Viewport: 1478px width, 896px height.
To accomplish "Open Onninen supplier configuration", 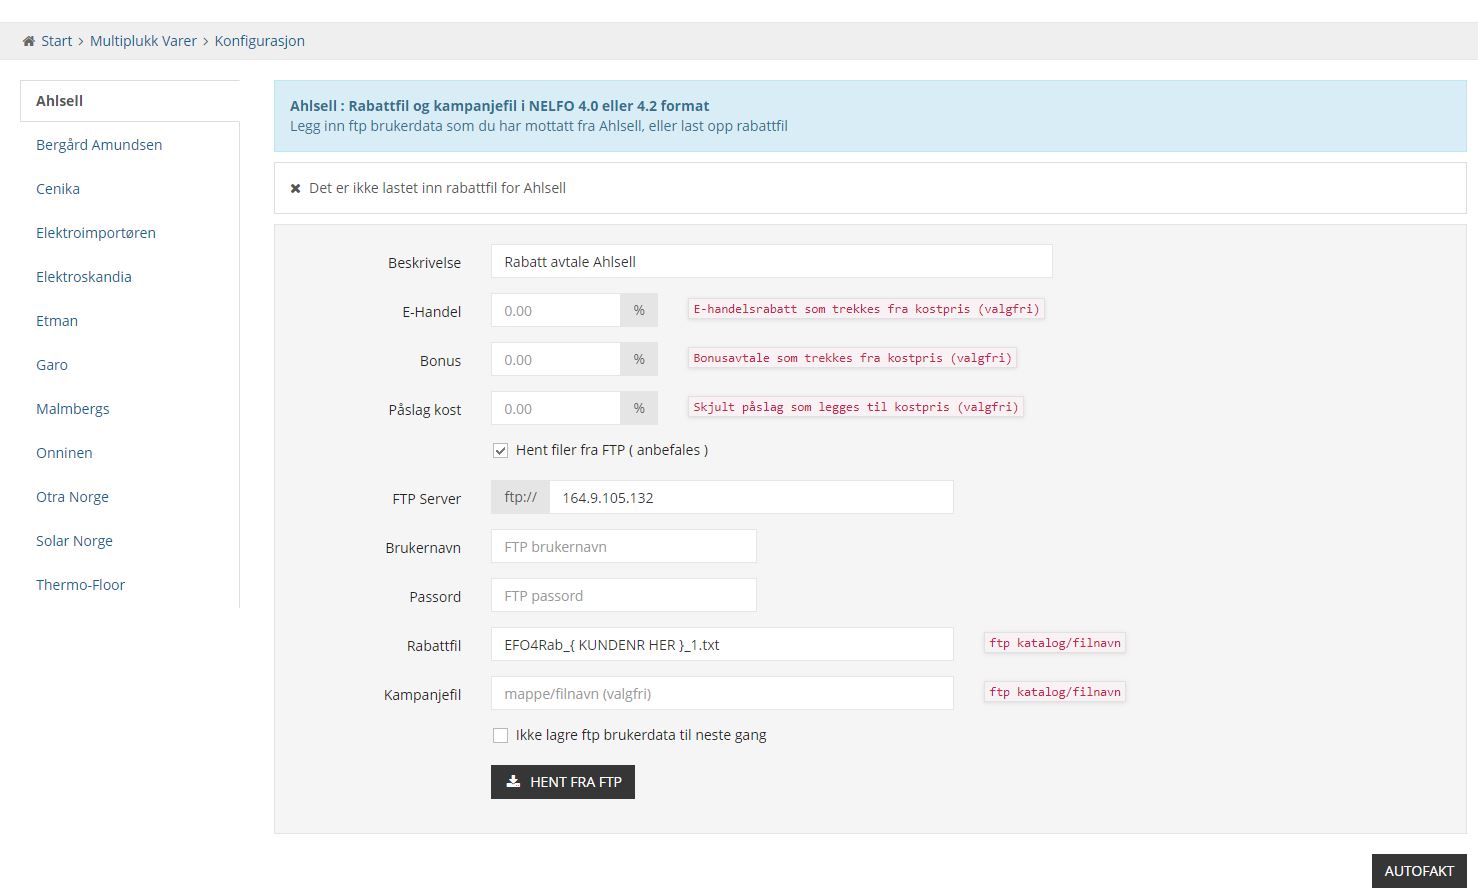I will (x=64, y=453).
